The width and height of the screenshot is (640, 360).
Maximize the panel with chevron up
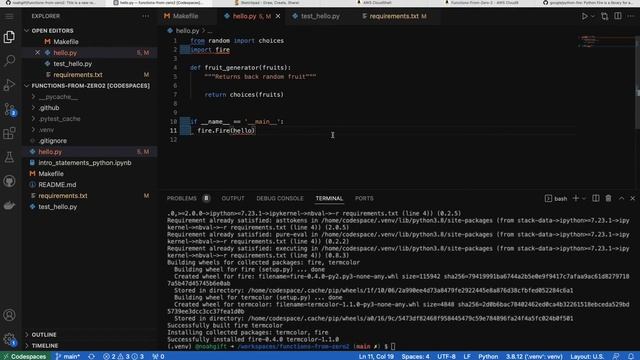(621, 198)
